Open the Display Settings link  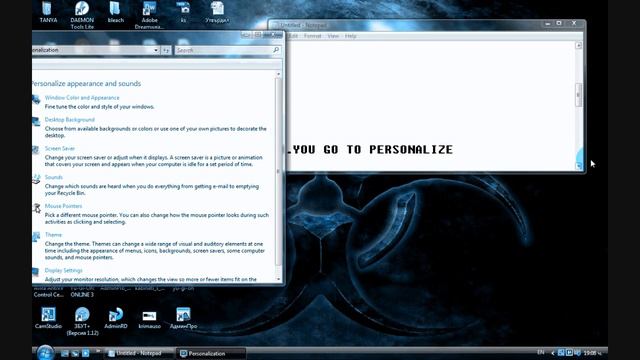pyautogui.click(x=63, y=270)
